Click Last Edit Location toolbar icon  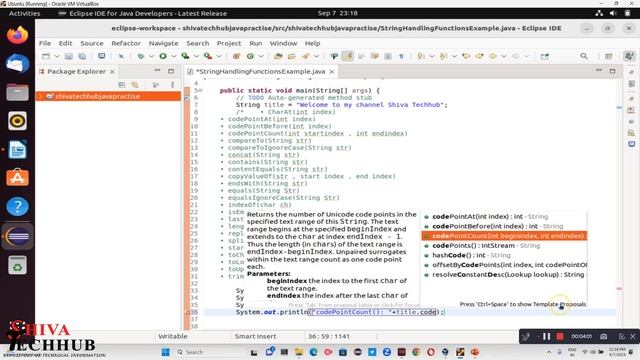(x=466, y=56)
